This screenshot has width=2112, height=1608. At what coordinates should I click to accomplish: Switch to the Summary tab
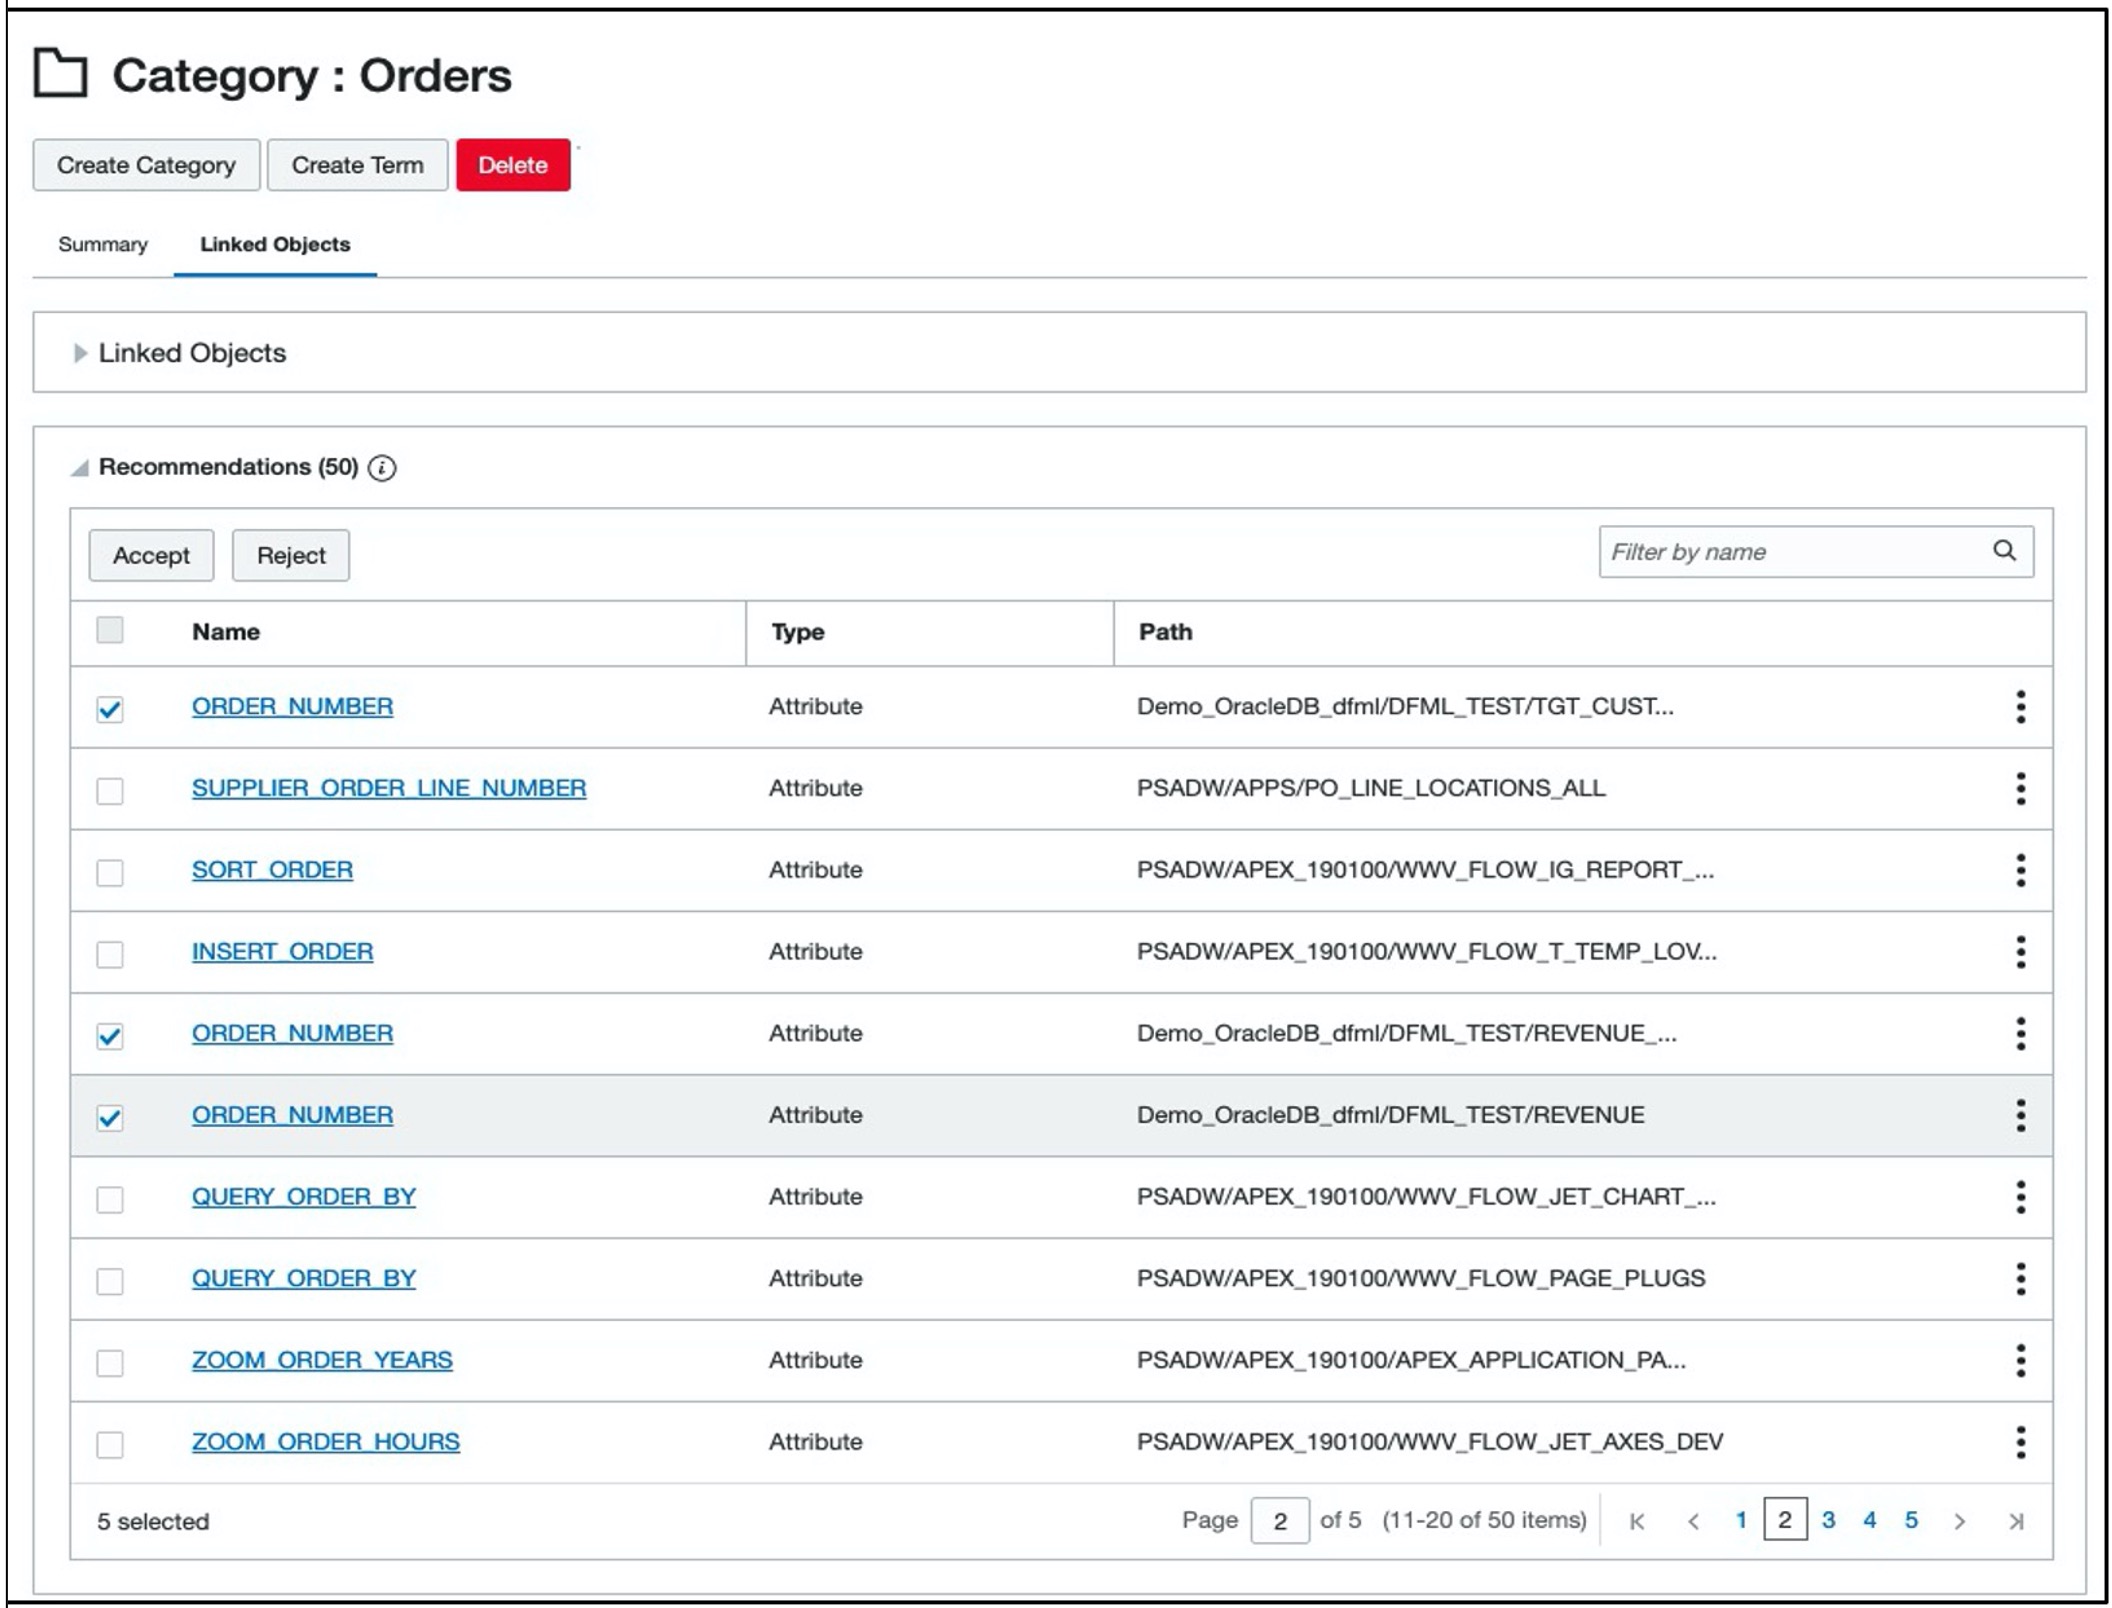pyautogui.click(x=102, y=245)
